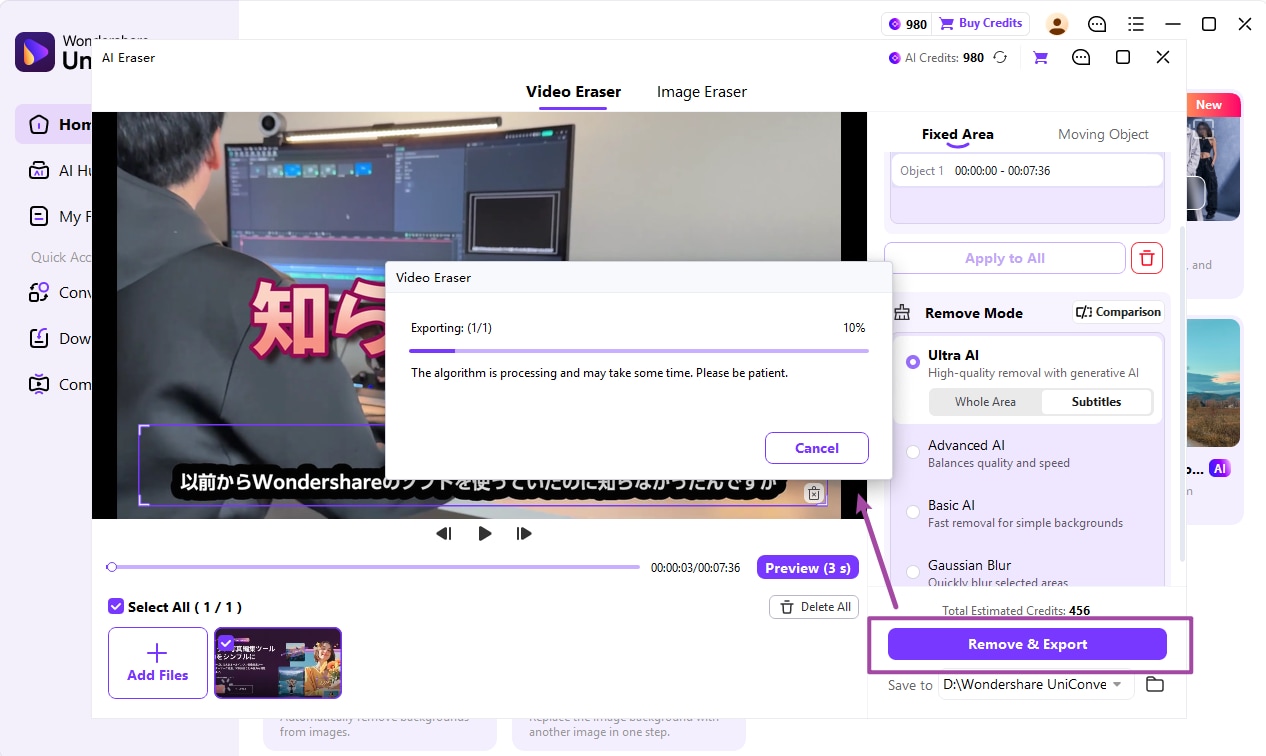
Task: Open the My Files sidebar icon
Action: tap(39, 216)
